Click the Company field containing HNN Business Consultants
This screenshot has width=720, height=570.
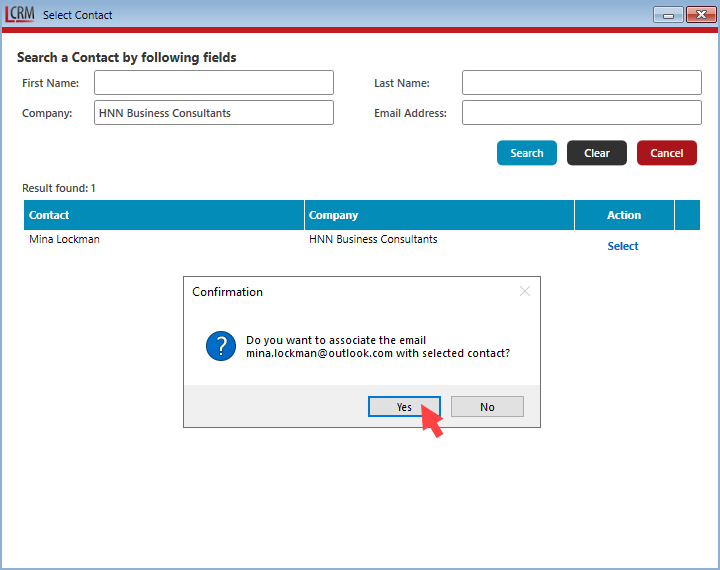click(213, 113)
